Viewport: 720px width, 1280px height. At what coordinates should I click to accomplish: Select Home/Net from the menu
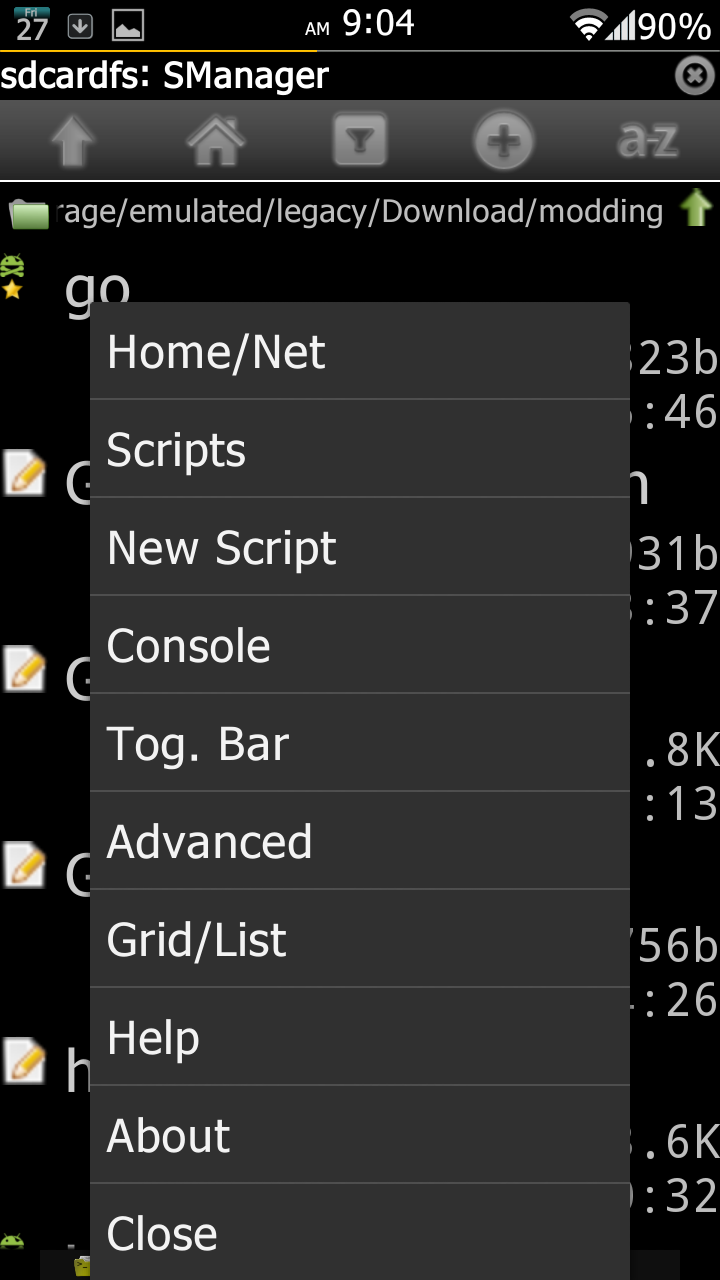pyautogui.click(x=360, y=352)
